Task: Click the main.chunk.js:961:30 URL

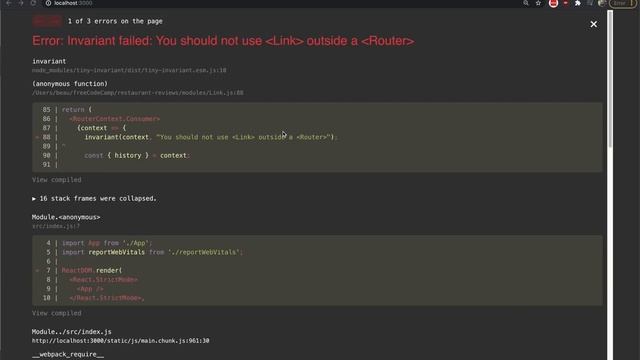Action: (120, 341)
